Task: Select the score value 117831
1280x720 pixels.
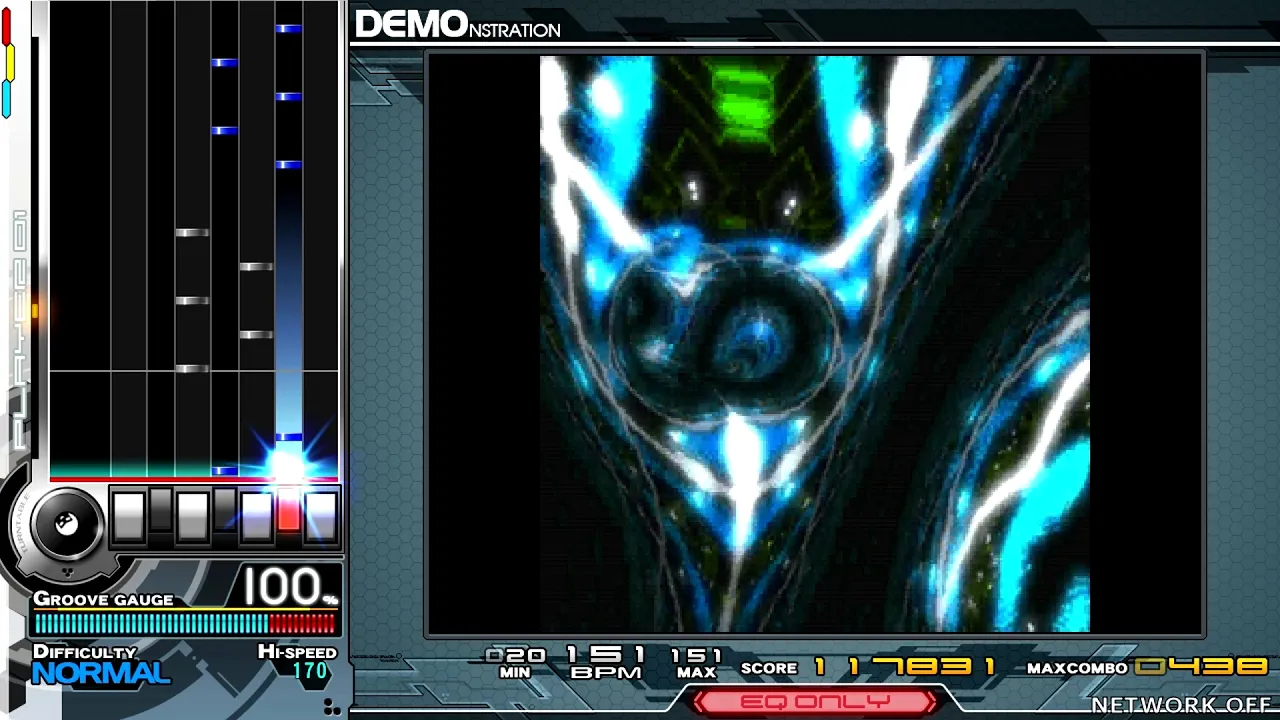Action: pos(906,666)
